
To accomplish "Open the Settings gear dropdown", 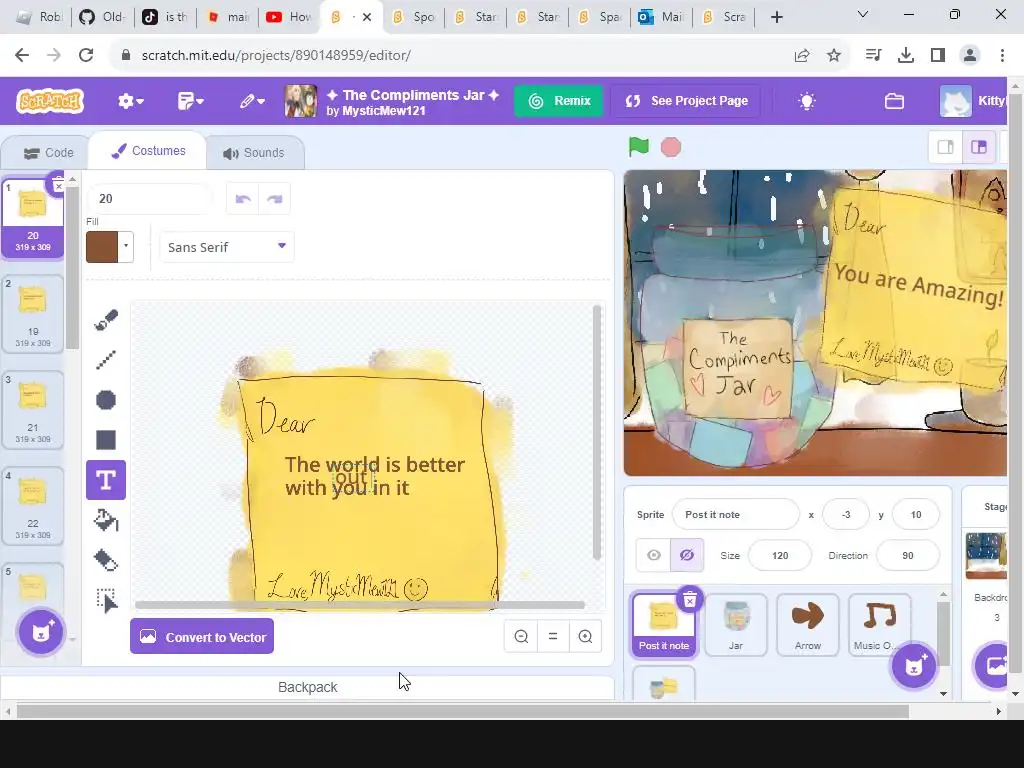I will (130, 101).
